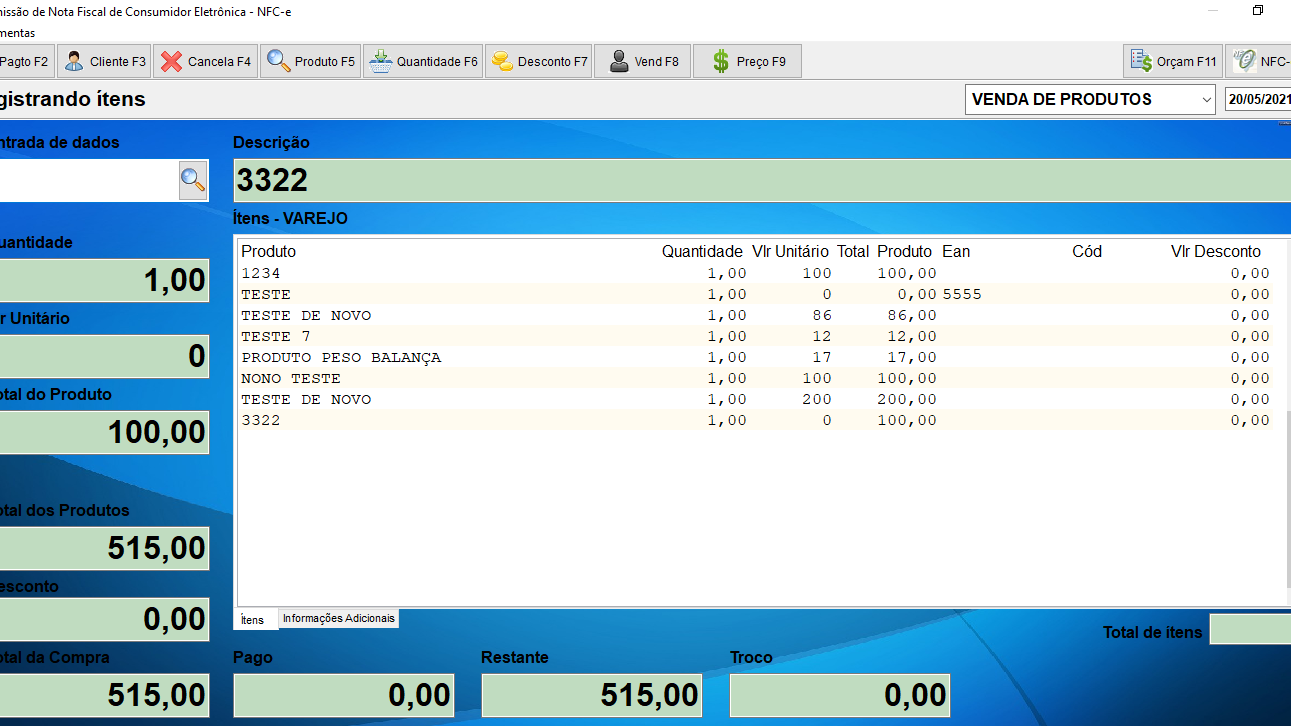Screen dimensions: 1291x726
Task: Restore down the application window
Action: [x=1258, y=11]
